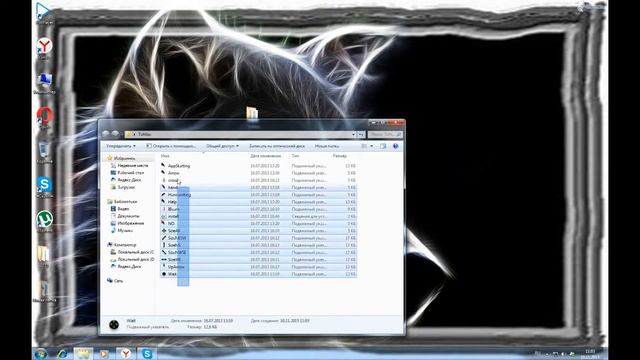640x360 pixels.
Task: Select the AppStarting file
Action: [x=258, y=166]
